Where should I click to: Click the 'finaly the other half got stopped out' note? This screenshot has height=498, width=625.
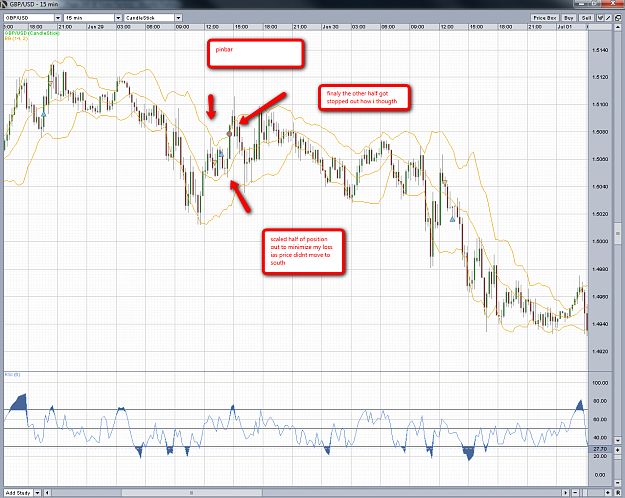tap(364, 98)
